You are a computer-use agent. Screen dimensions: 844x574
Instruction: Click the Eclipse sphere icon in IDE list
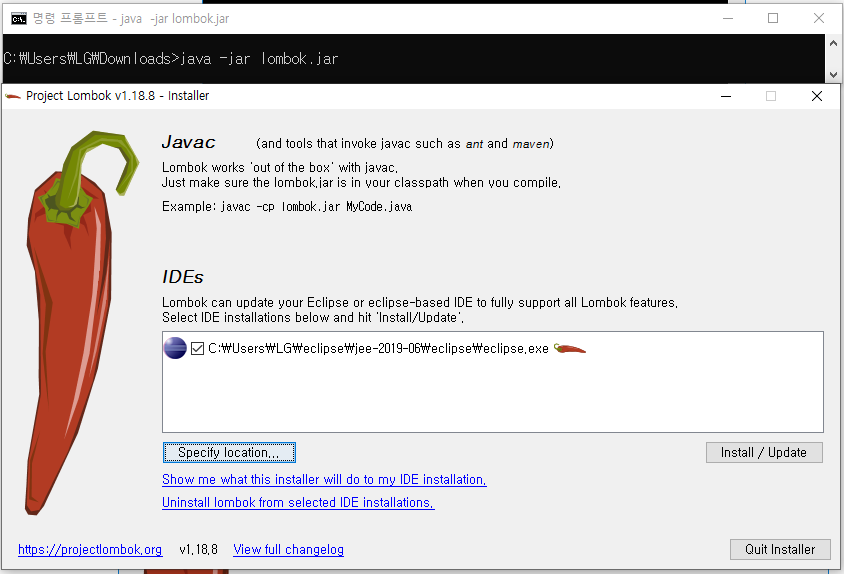tap(175, 348)
